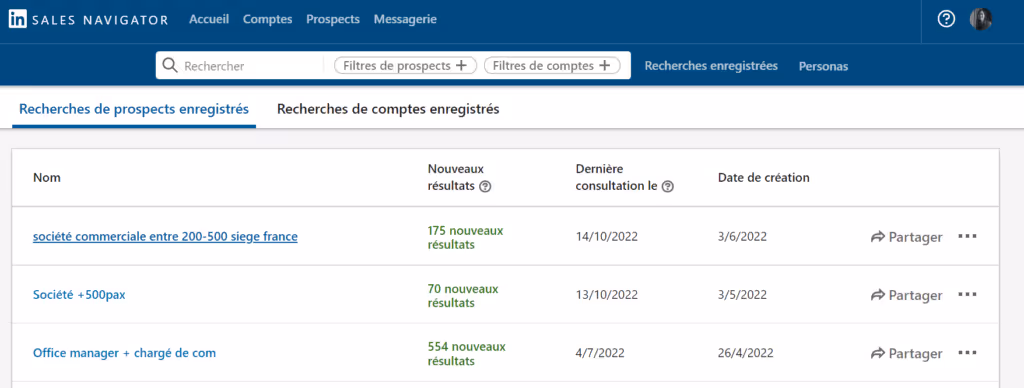View the 175 nouveaux résultats

coord(466,238)
